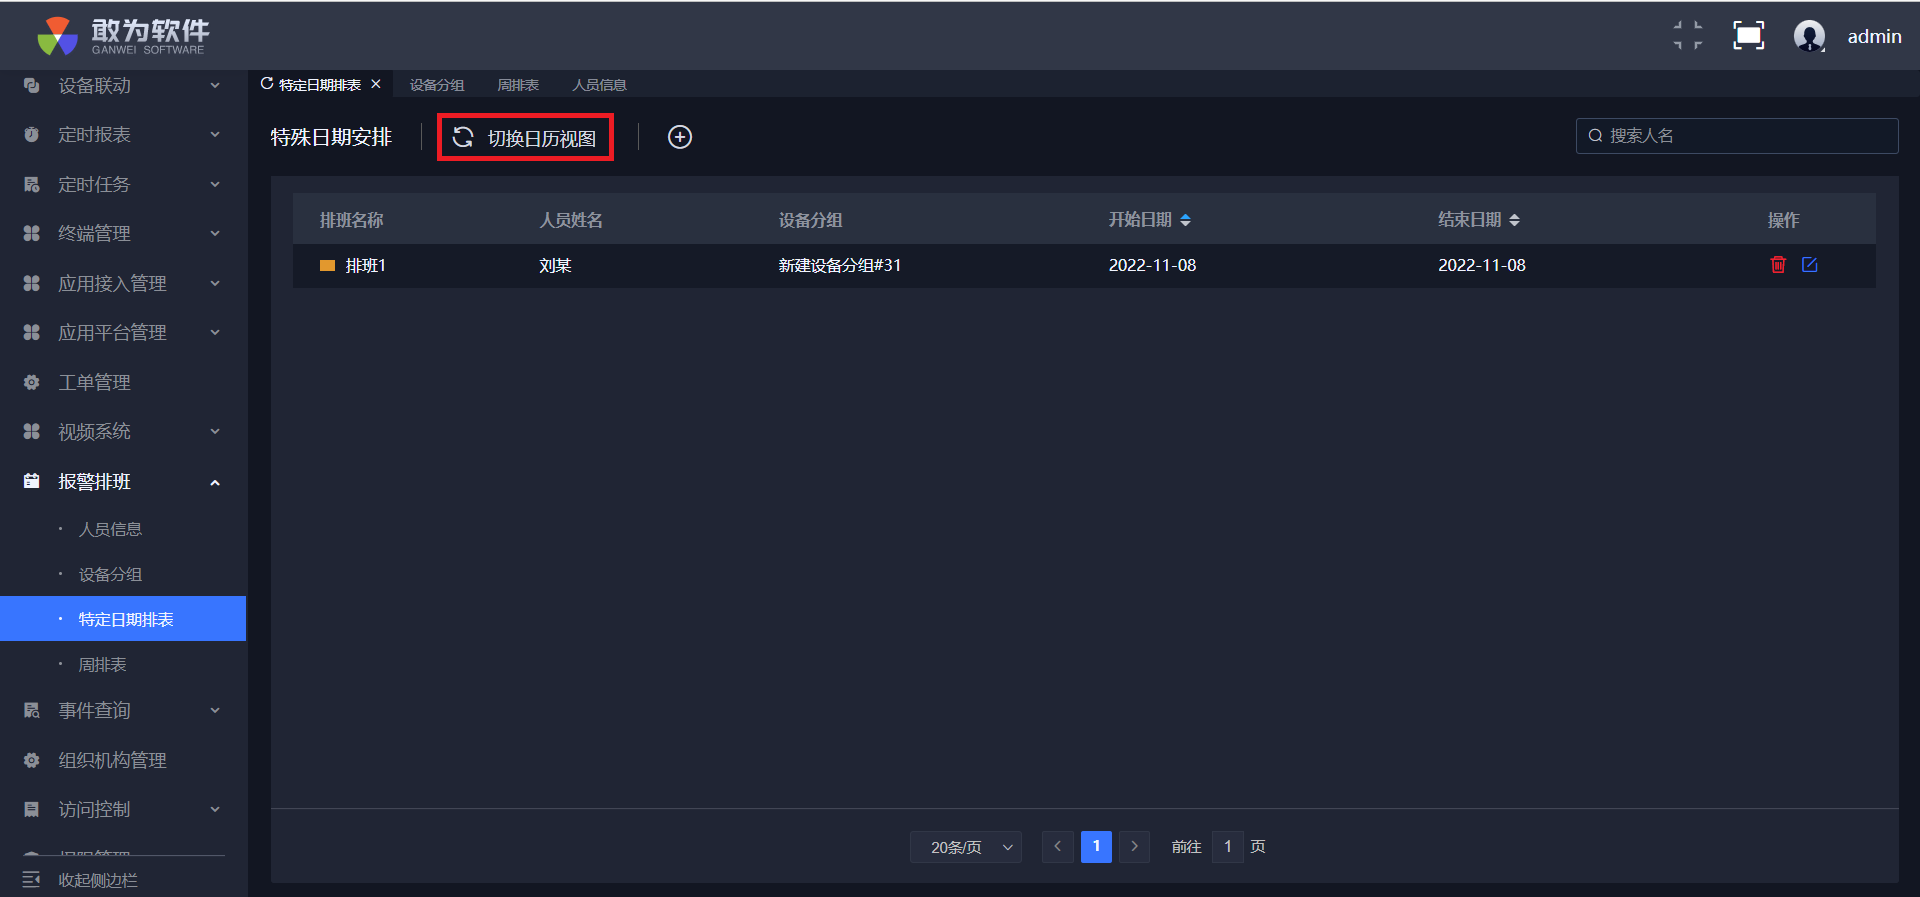Image resolution: width=1920 pixels, height=897 pixels.
Task: Sort by 开始日期 column arrows
Action: coord(1185,220)
